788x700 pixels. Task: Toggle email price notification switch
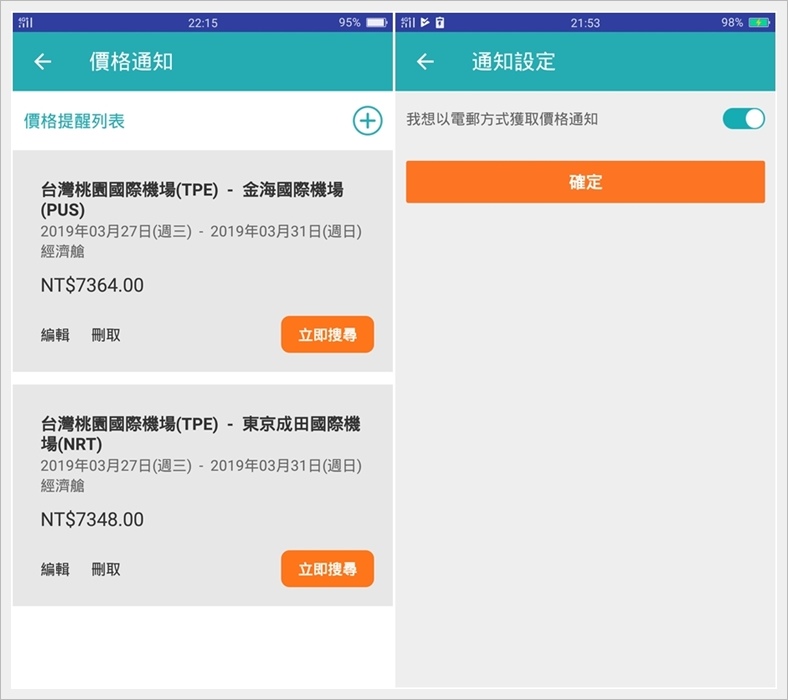[744, 119]
